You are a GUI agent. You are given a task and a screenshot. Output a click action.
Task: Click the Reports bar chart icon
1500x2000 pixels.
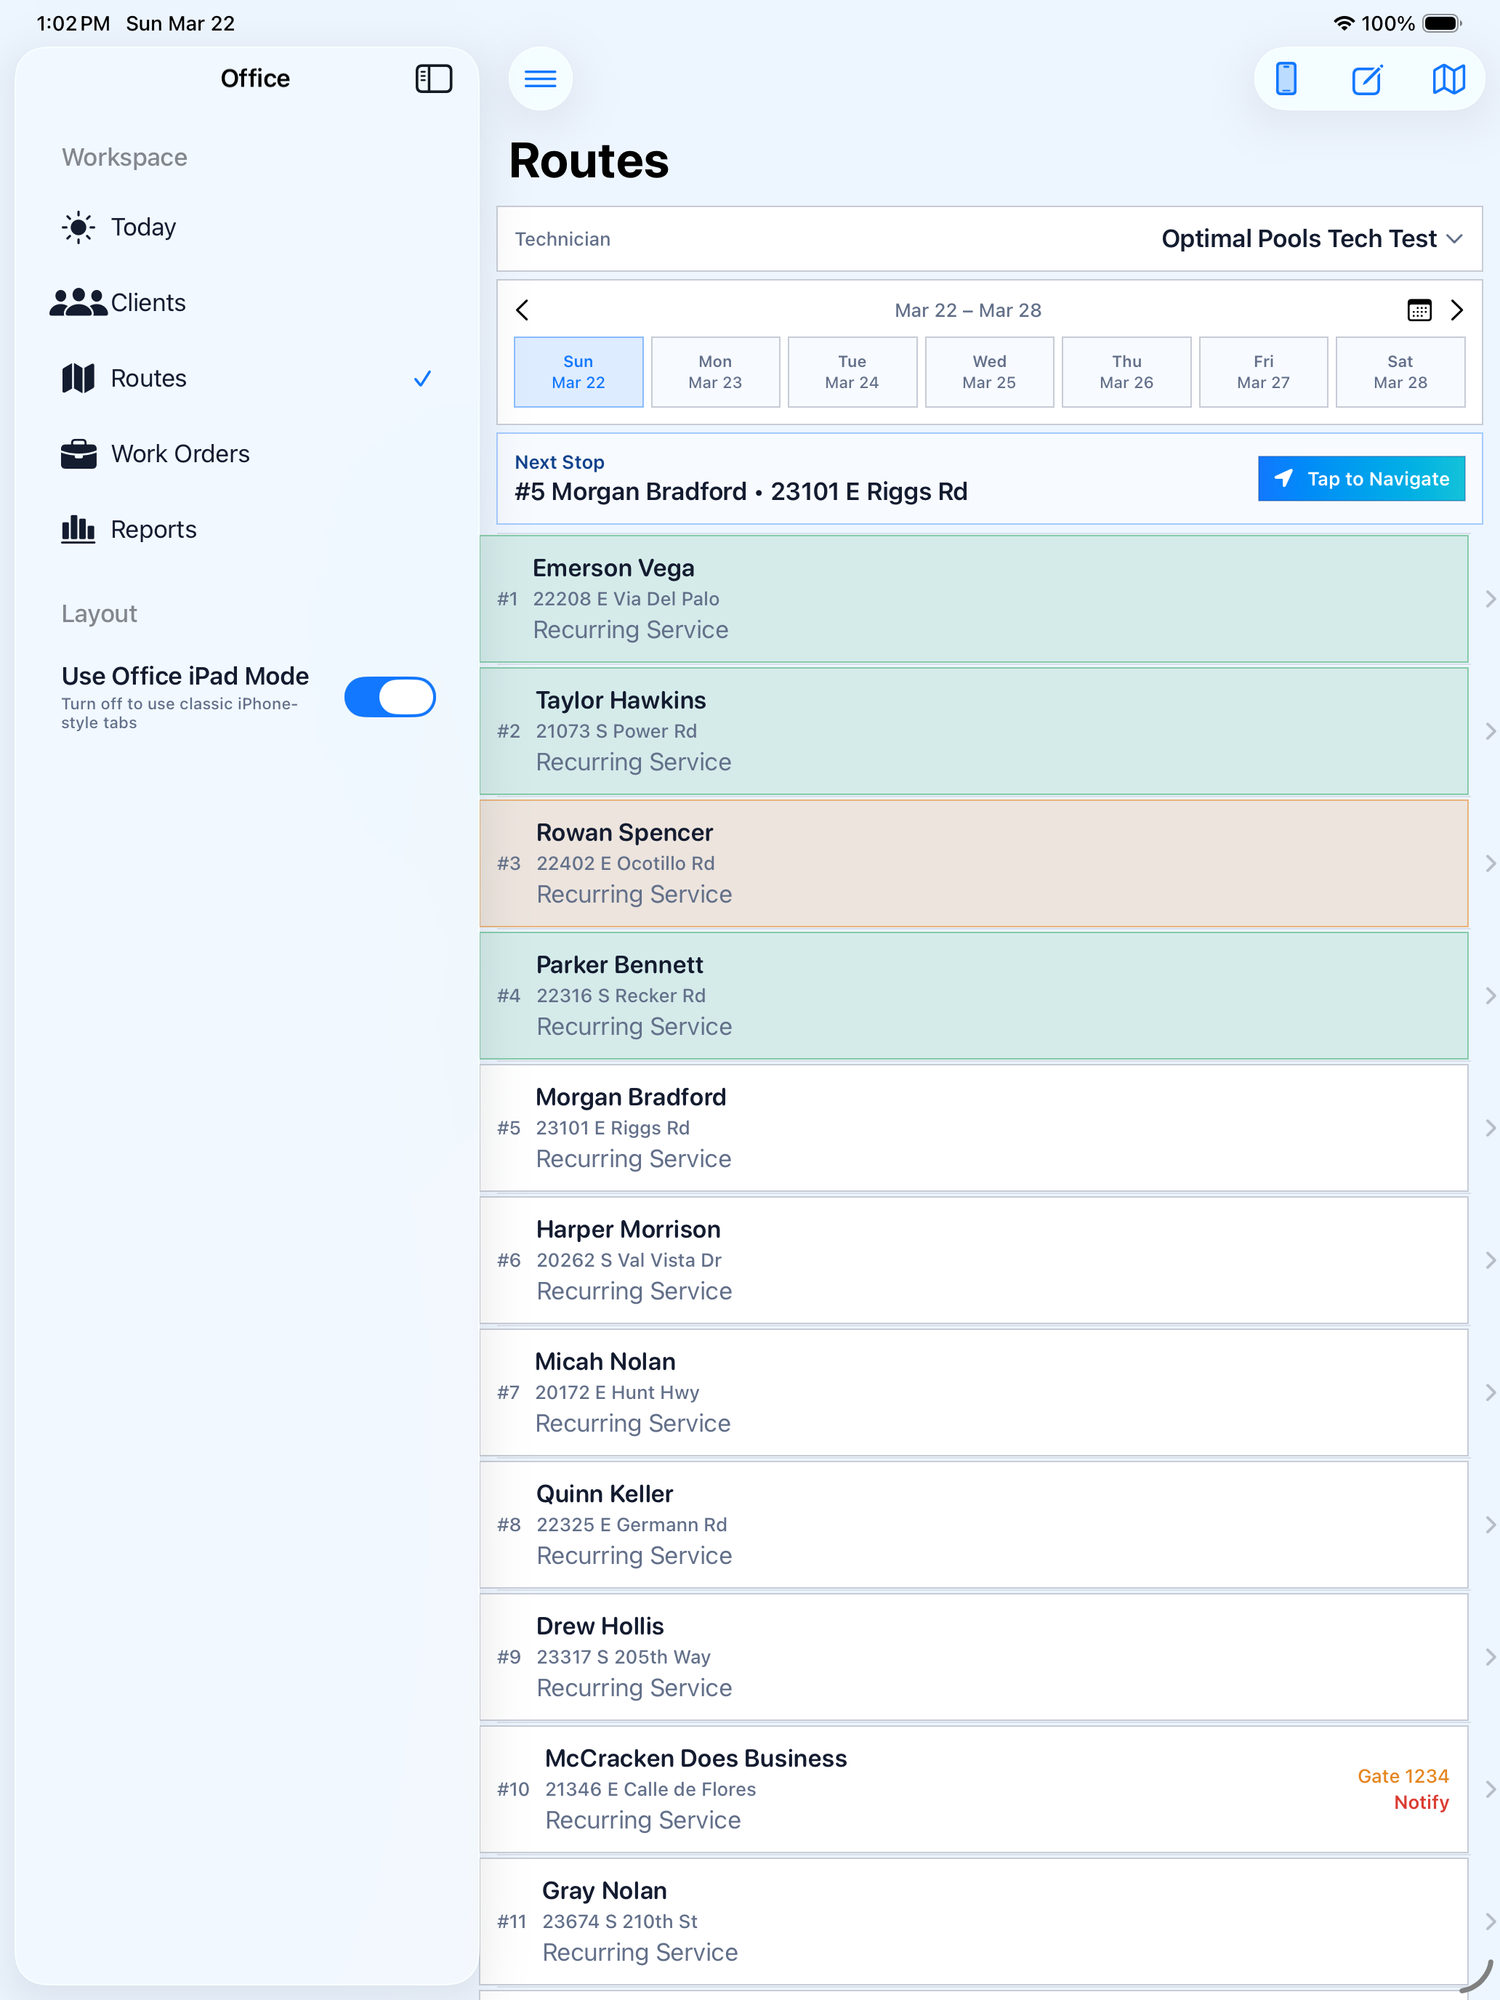point(78,529)
